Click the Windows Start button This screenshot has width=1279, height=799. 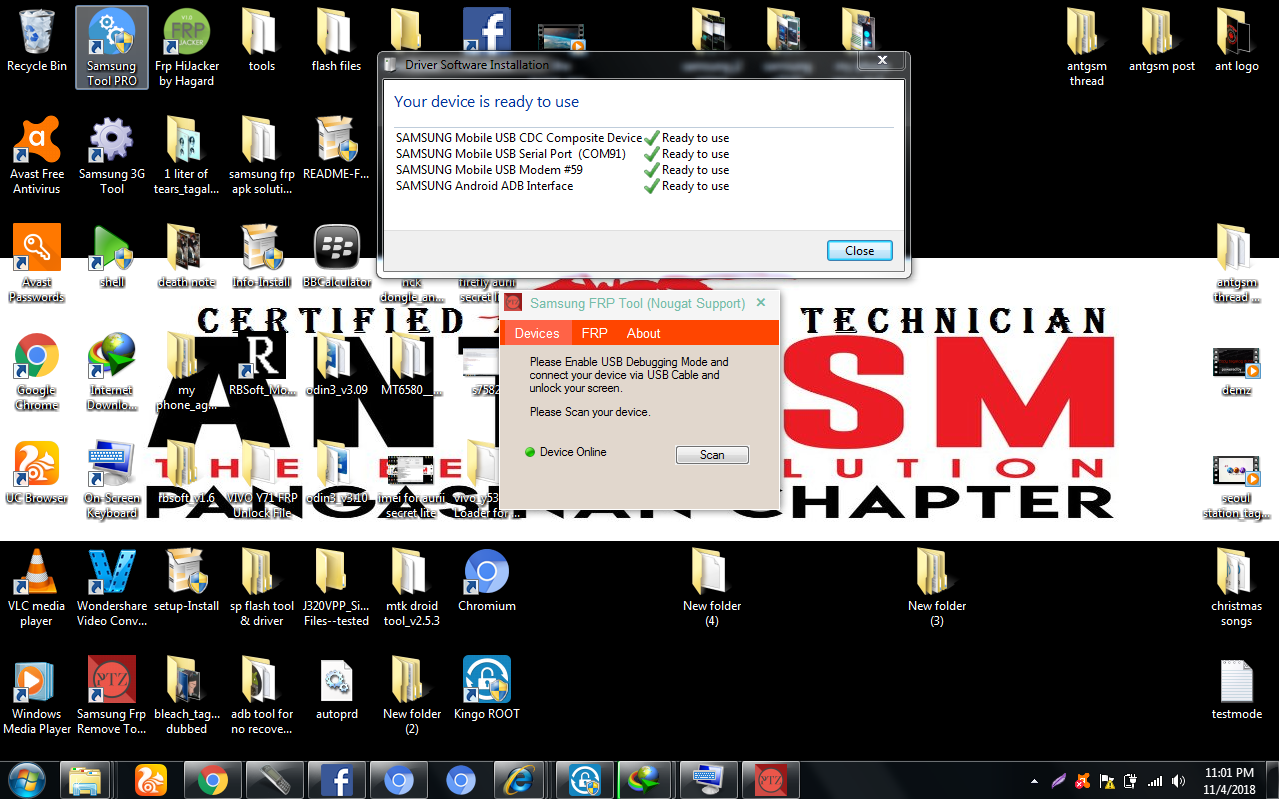[27, 779]
